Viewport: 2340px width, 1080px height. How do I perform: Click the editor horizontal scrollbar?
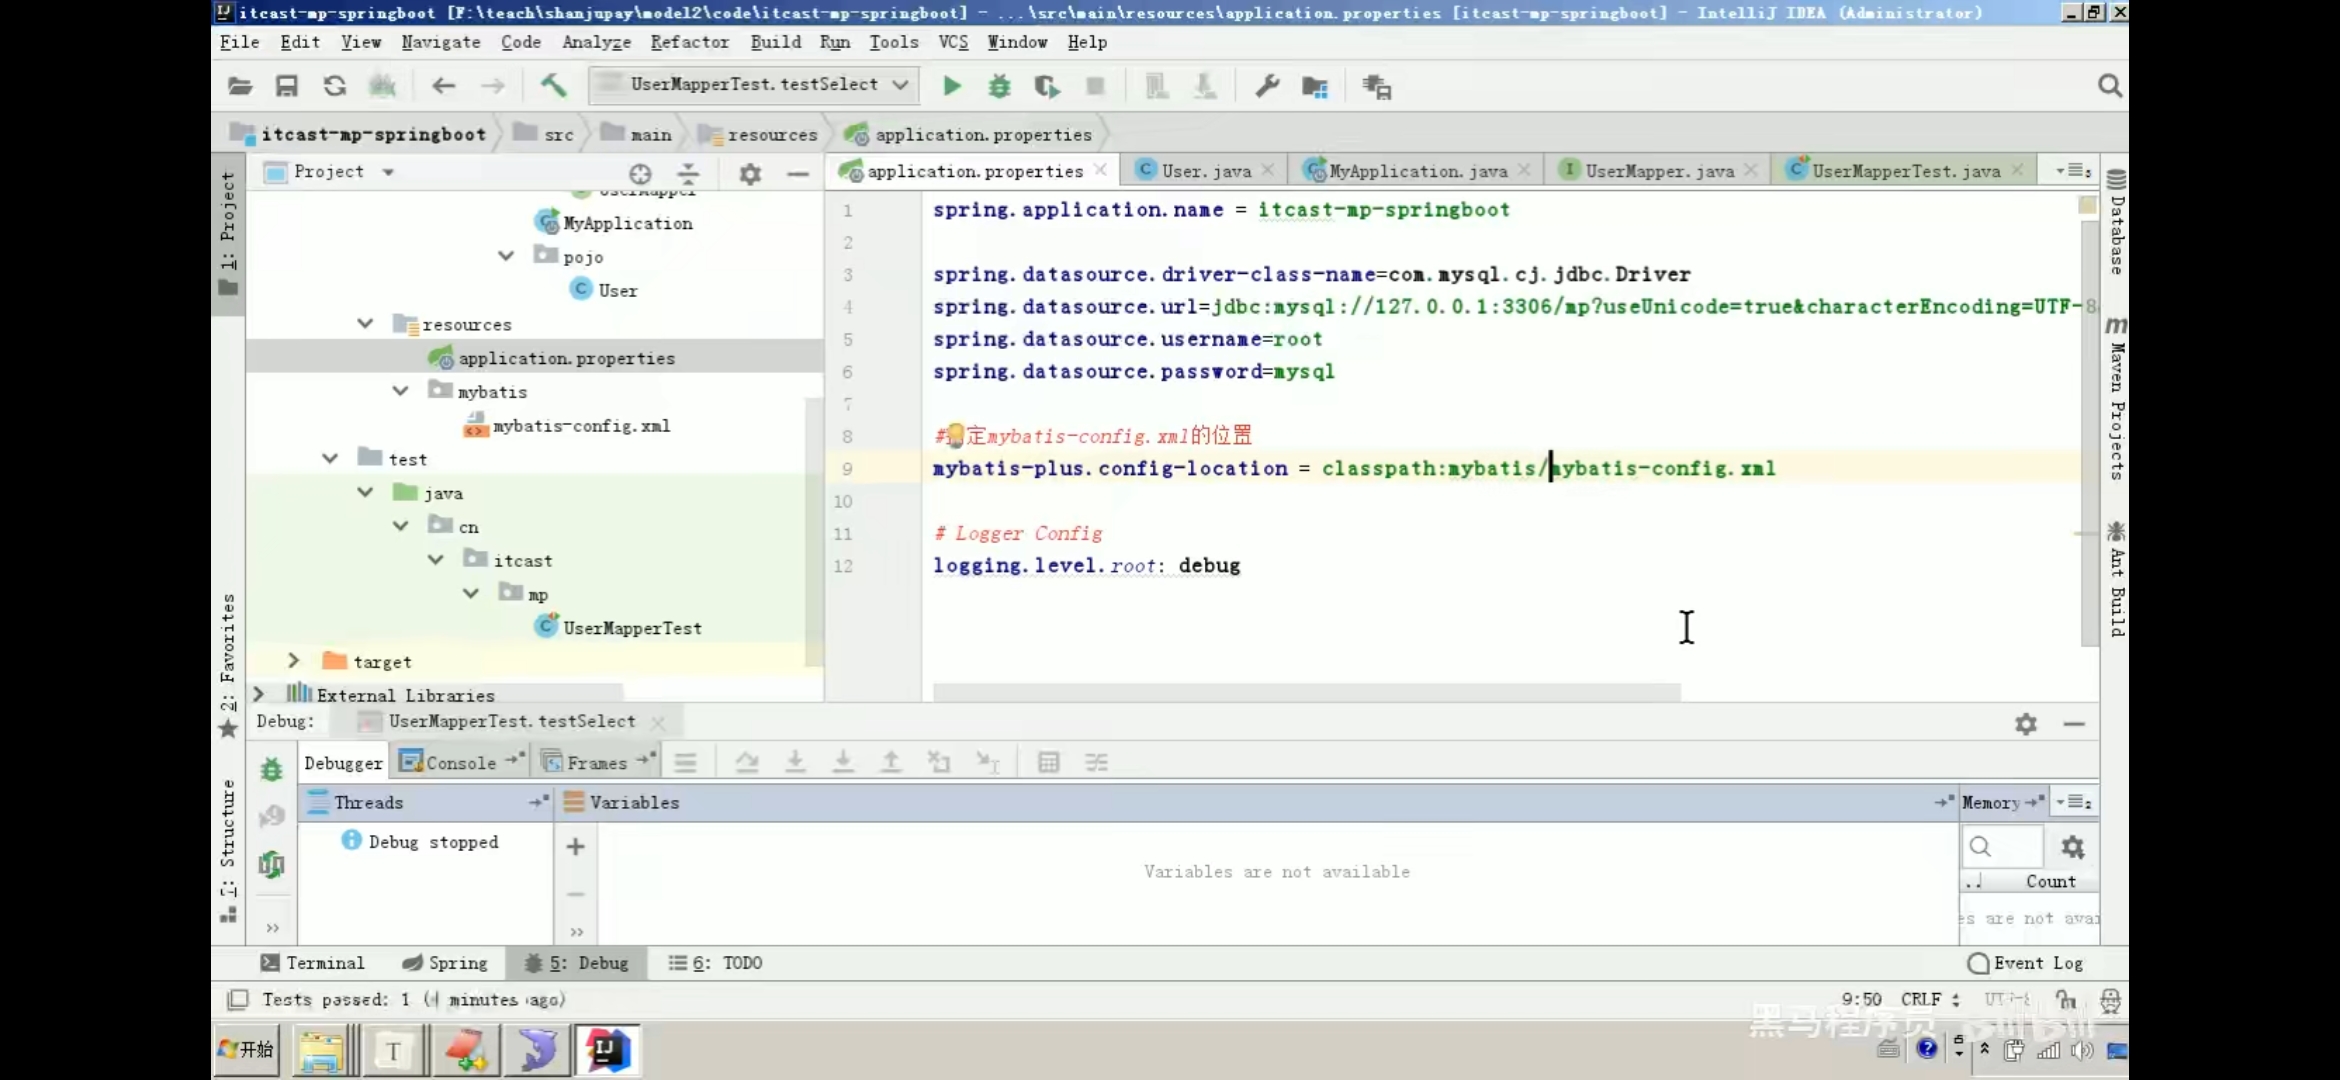1306,692
